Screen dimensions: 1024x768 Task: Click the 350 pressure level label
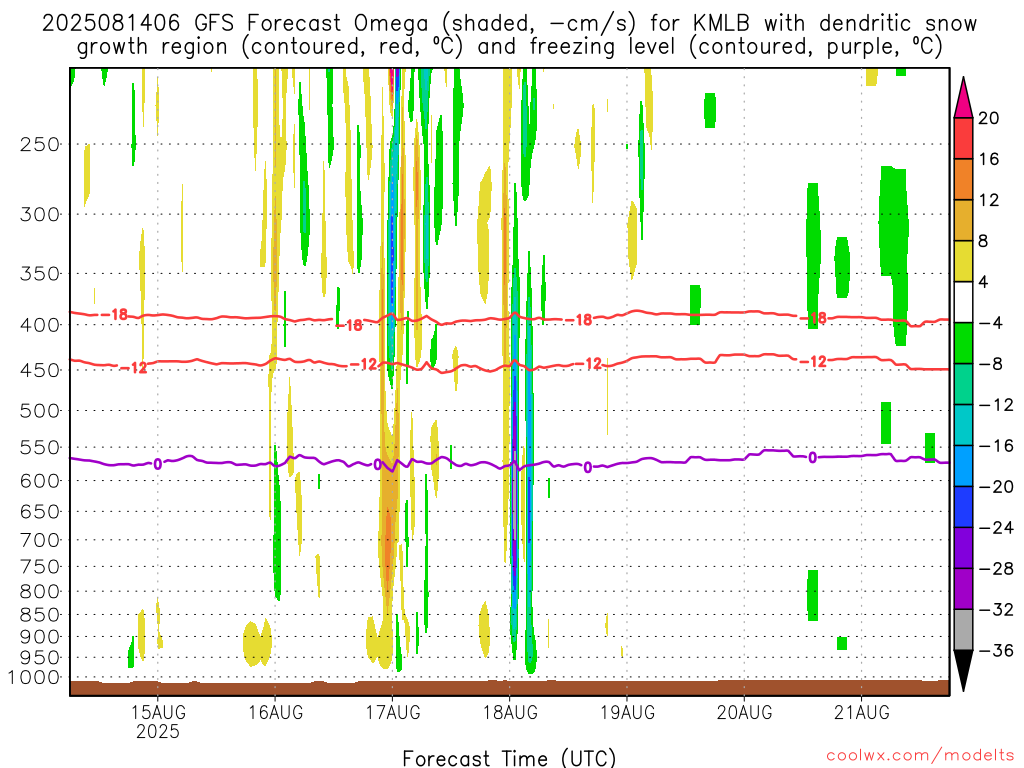click(x=40, y=274)
